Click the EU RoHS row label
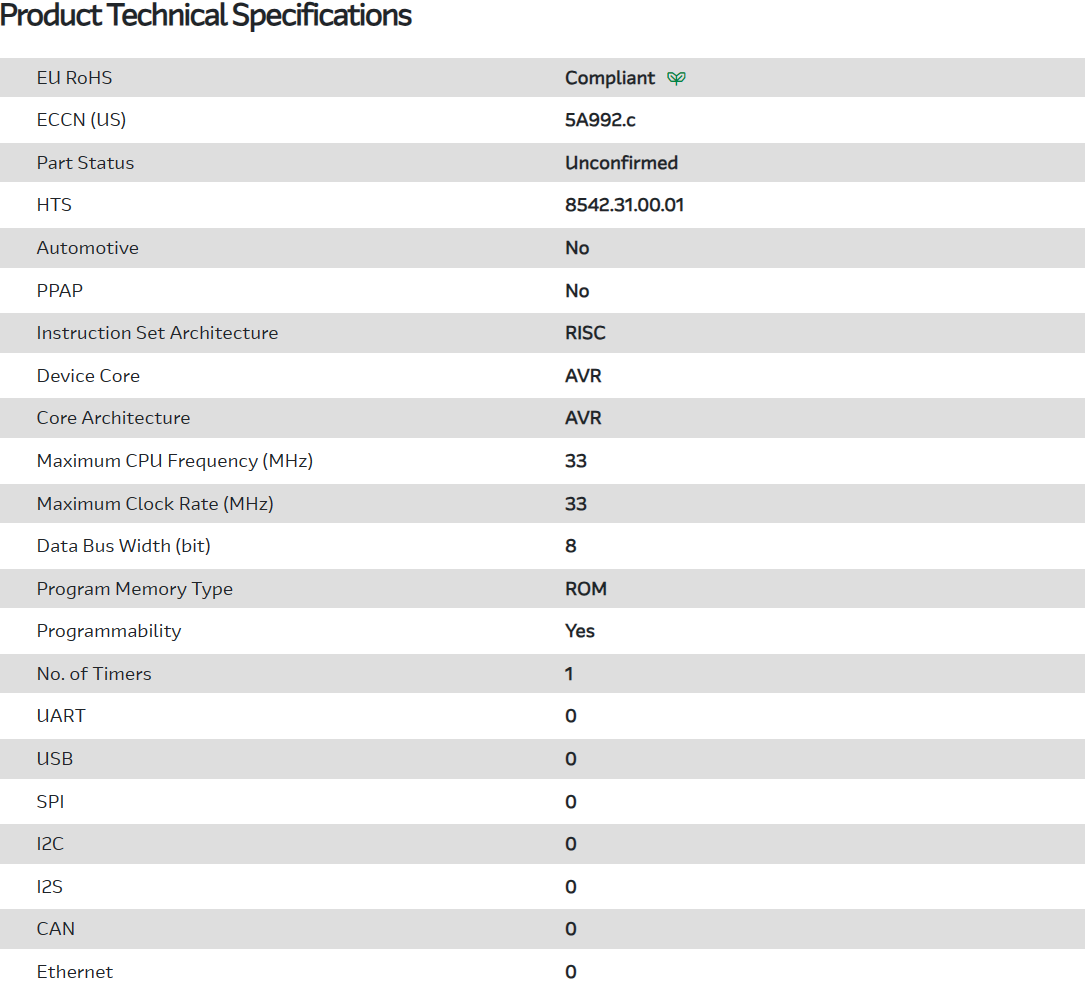 [x=75, y=78]
